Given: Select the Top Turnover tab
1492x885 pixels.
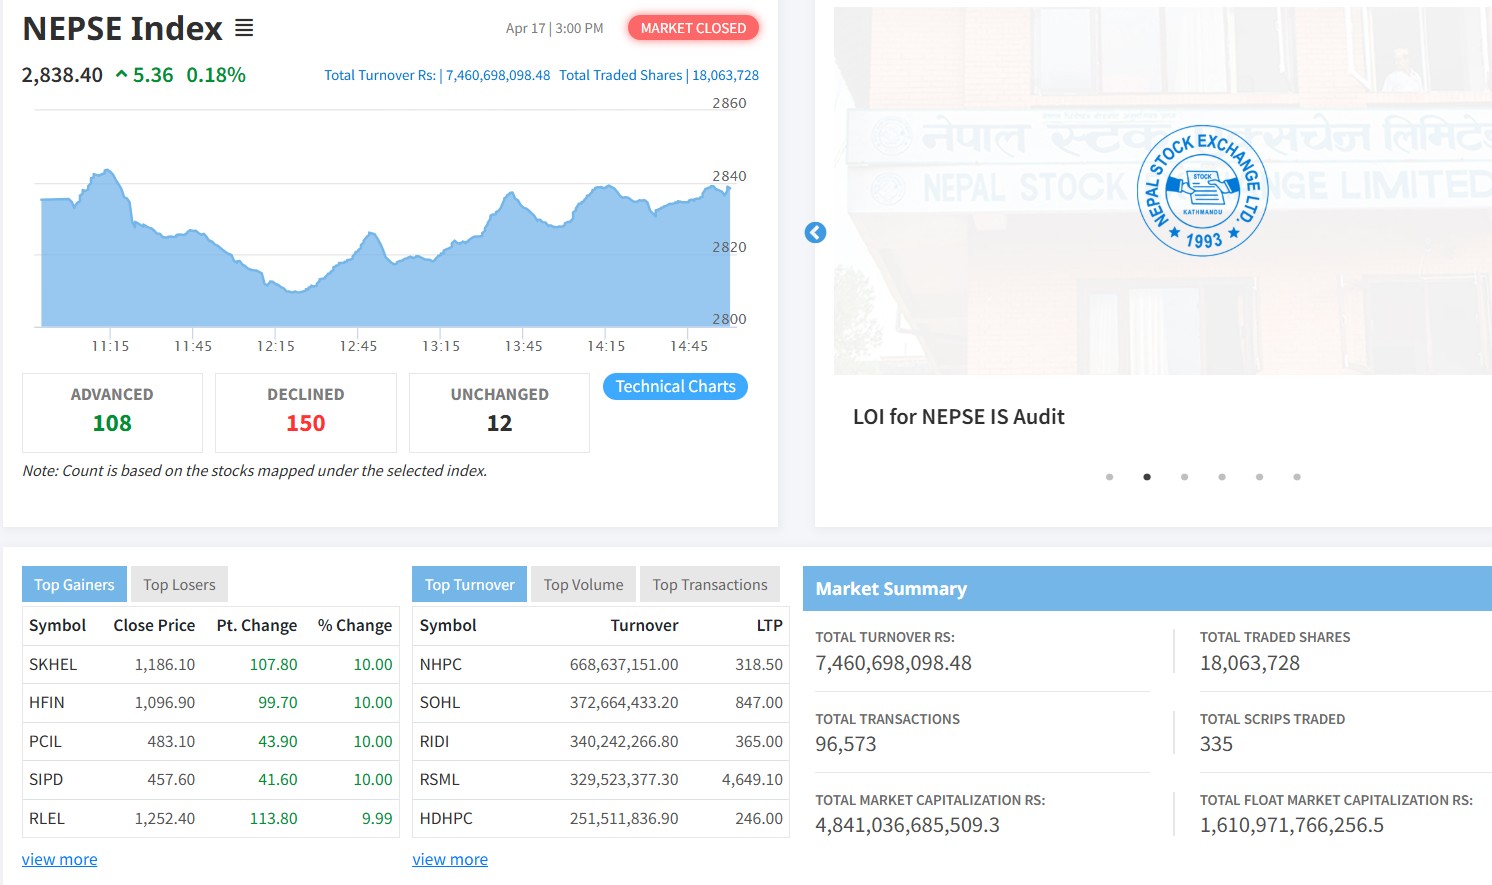Looking at the screenshot, I should pos(469,585).
